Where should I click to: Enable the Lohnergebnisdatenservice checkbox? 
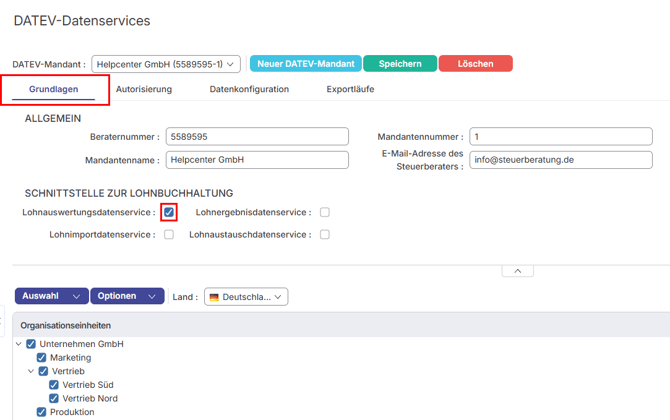coord(325,212)
